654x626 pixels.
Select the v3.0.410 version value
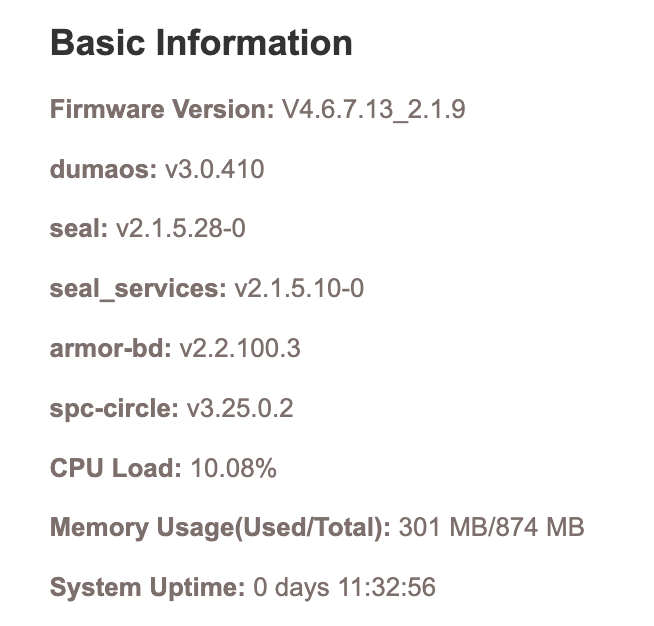tap(214, 169)
